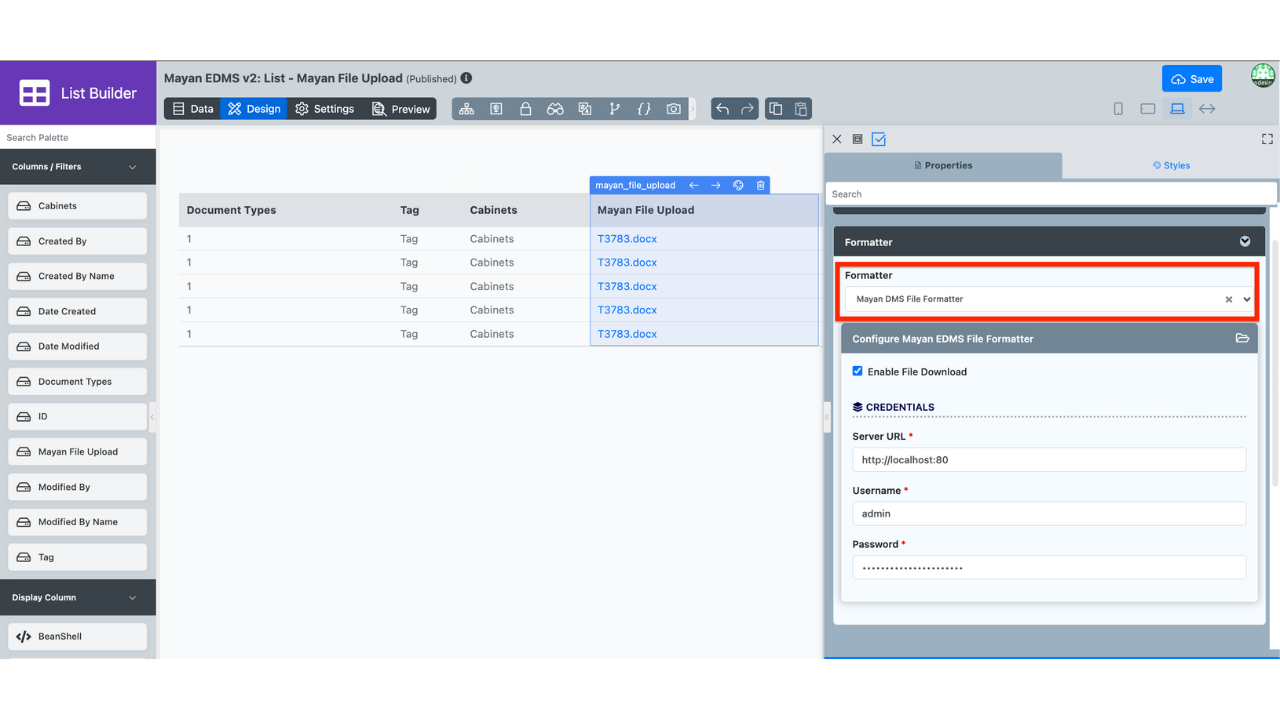Open the first T3783.docx link
The height and width of the screenshot is (720, 1280).
(627, 239)
